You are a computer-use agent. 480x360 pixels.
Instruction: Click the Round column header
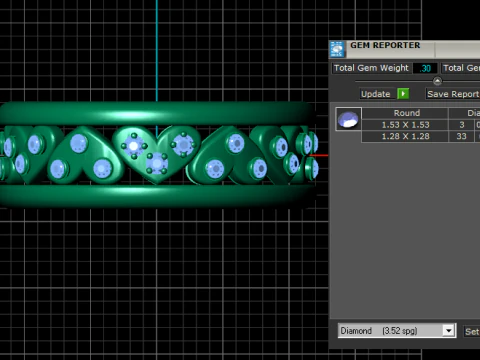tap(405, 113)
